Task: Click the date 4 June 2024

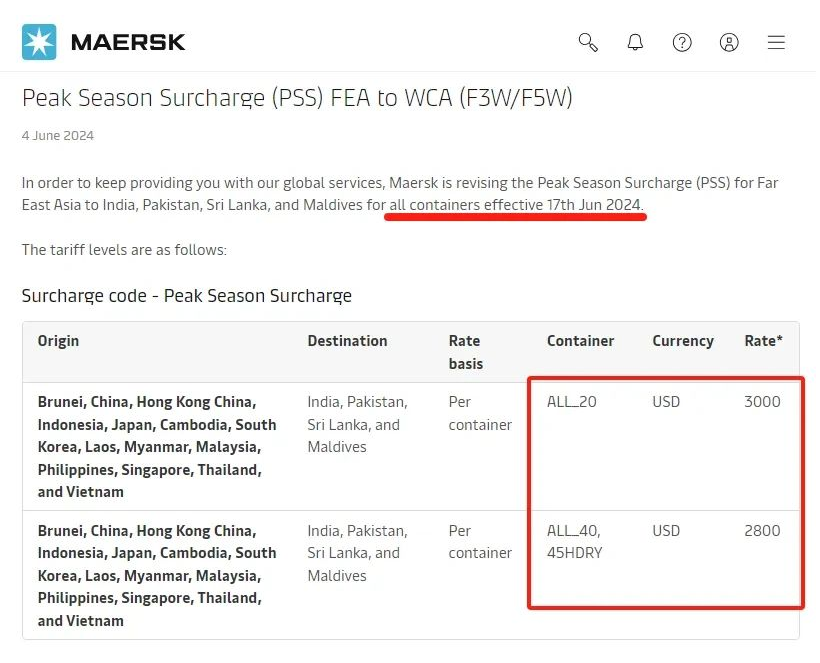Action: point(58,135)
